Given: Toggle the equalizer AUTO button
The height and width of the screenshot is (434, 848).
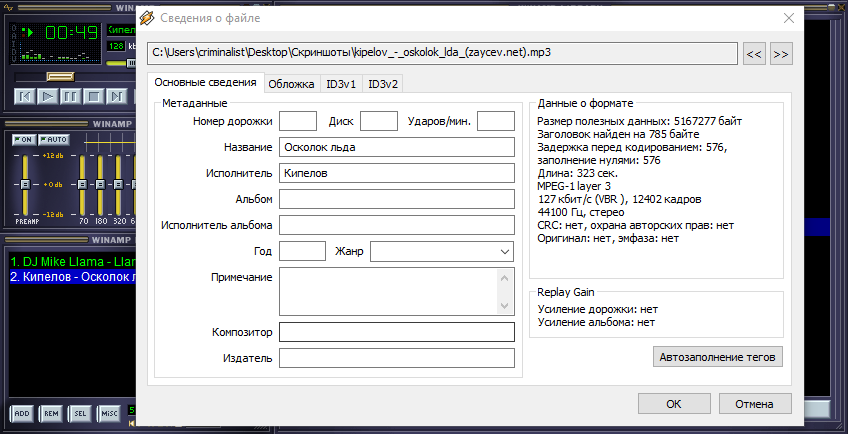Looking at the screenshot, I should (x=54, y=139).
